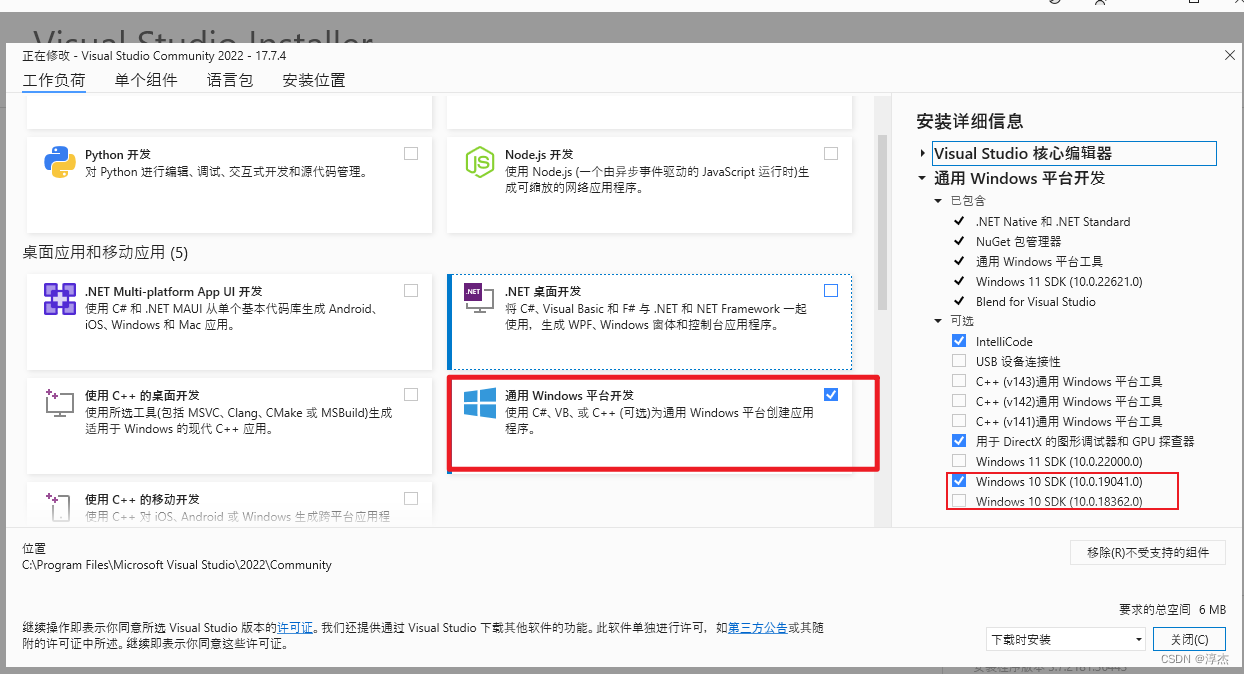Viewport: 1244px width, 674px height.
Task: Open the 下载时安装 install mode dropdown
Action: click(x=1066, y=639)
